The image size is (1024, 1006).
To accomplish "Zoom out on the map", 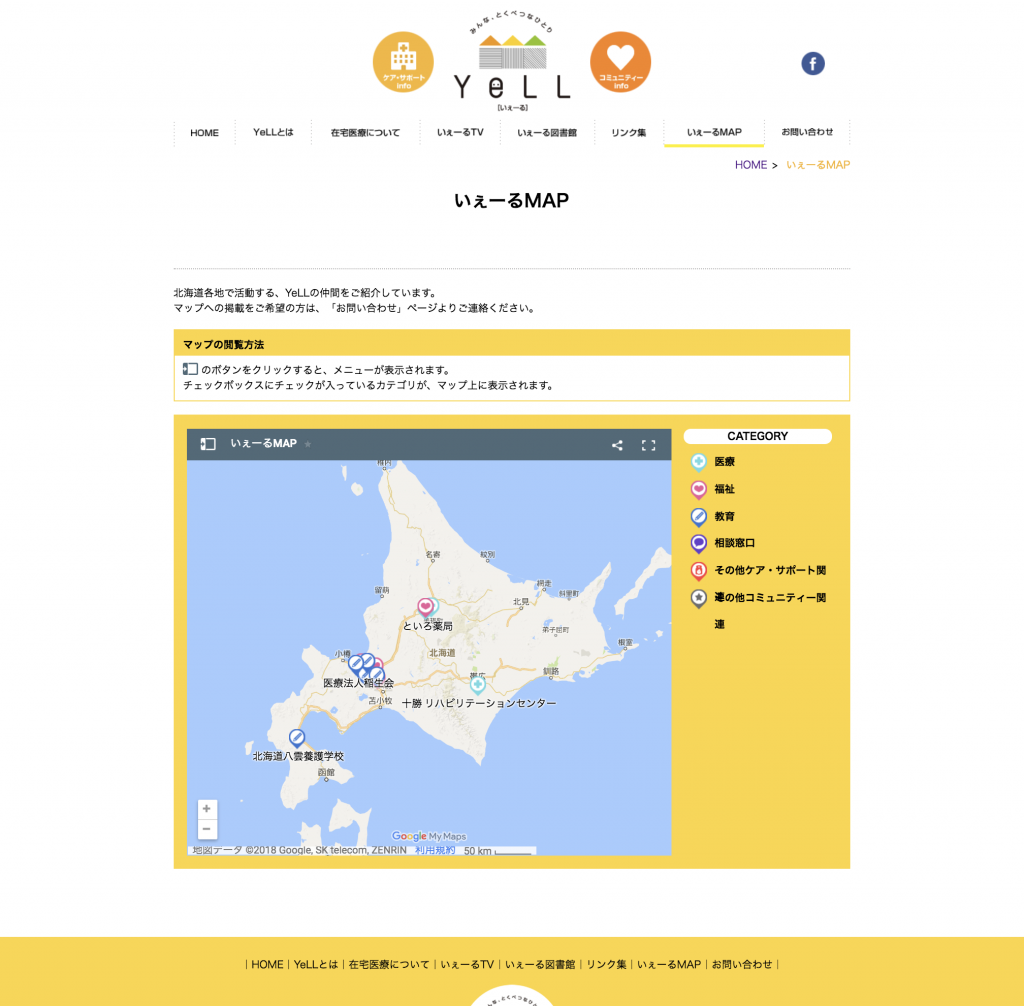I will (207, 829).
